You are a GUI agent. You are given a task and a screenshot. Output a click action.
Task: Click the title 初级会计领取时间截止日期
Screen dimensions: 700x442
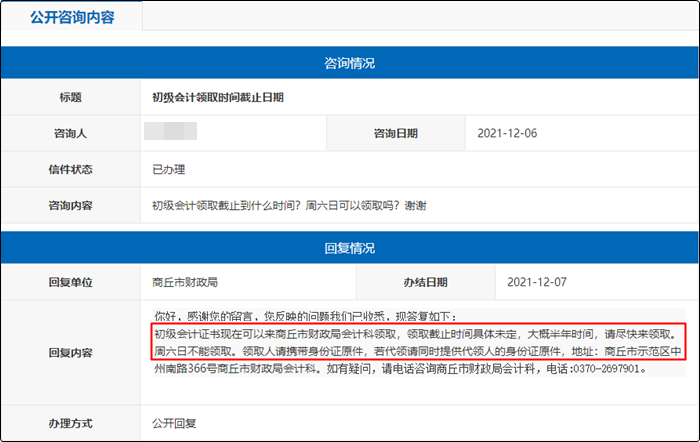click(218, 97)
